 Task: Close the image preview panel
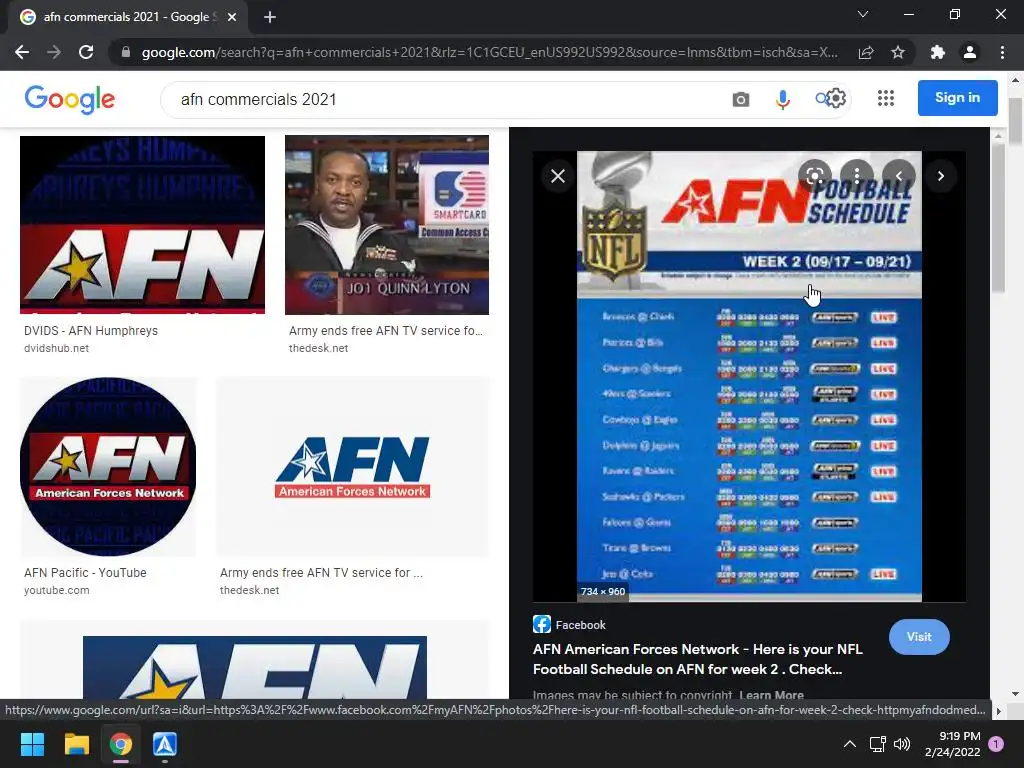click(x=558, y=176)
